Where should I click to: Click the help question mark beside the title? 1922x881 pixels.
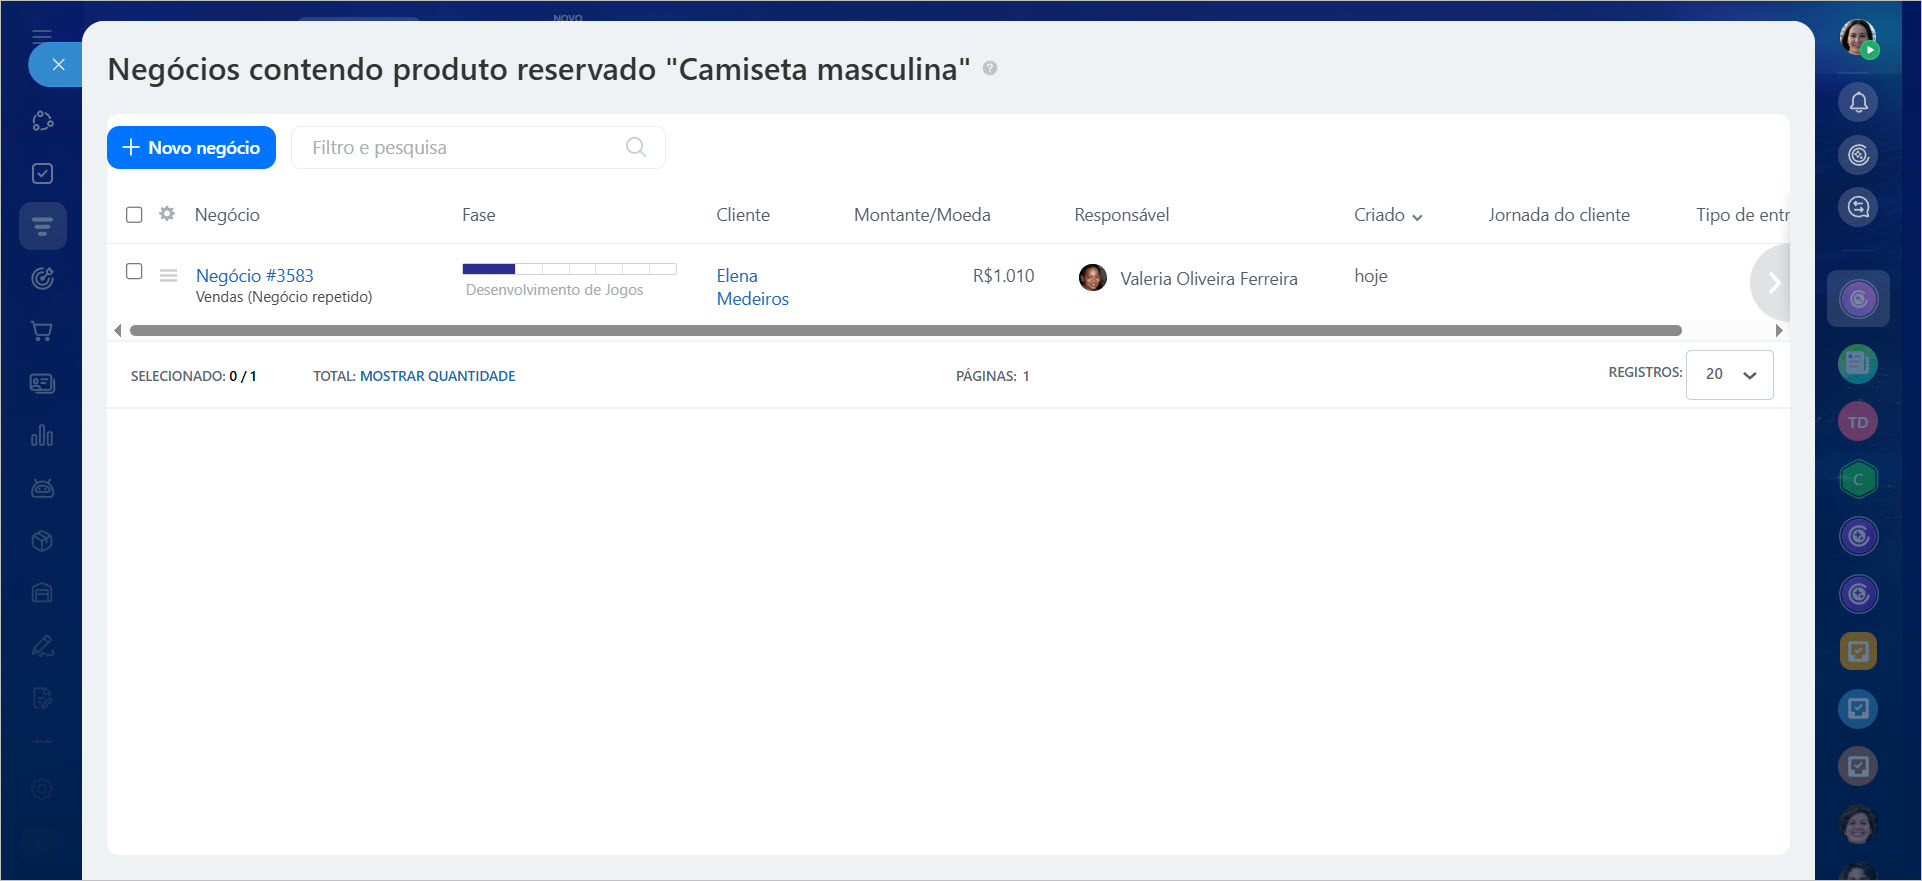[990, 69]
